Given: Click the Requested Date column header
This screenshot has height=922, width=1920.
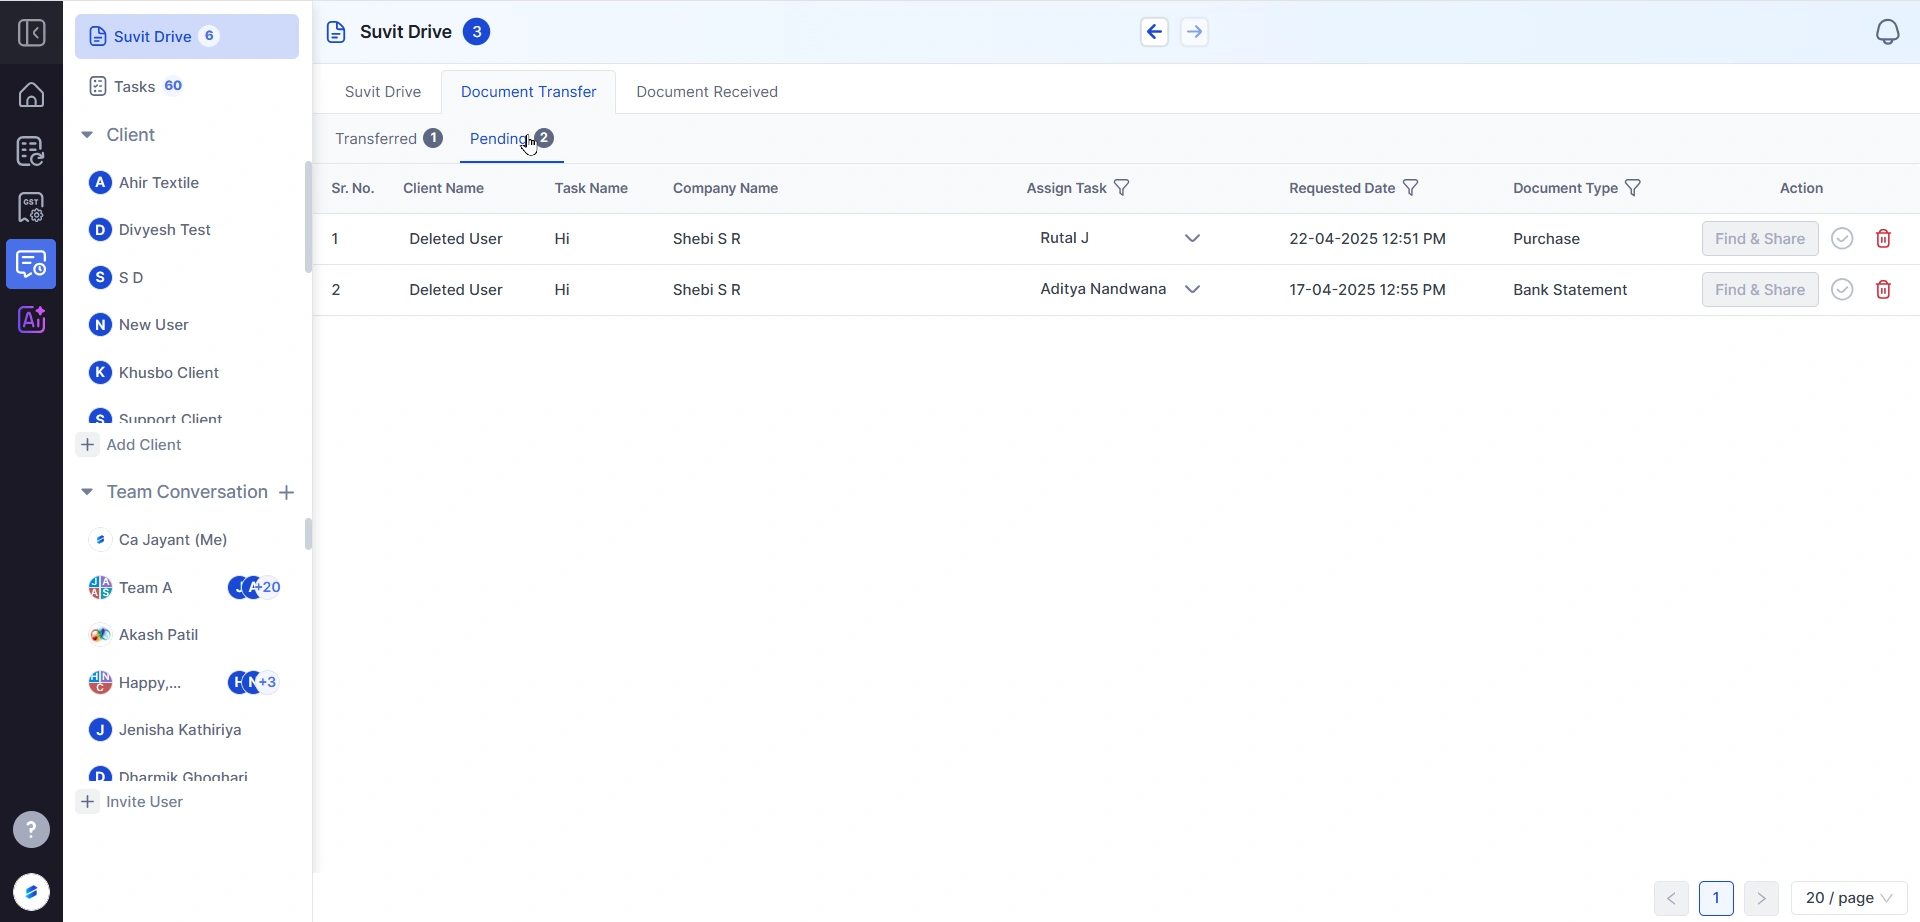Looking at the screenshot, I should click(x=1342, y=188).
